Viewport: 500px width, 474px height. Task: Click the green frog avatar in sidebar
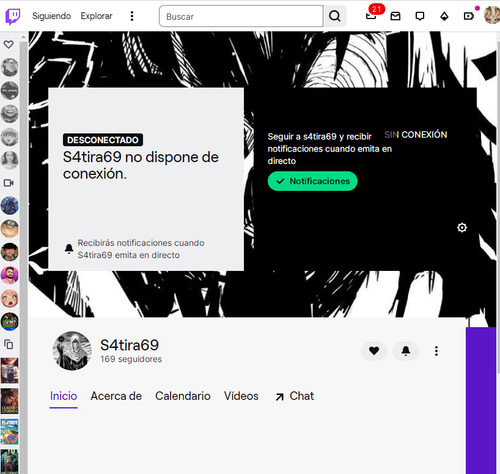tap(10, 322)
